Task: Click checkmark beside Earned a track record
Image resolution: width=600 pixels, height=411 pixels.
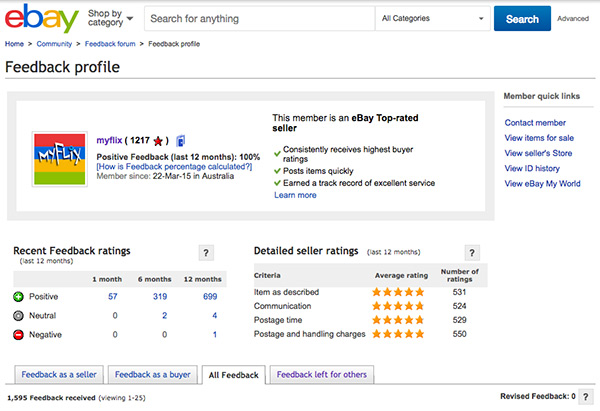Action: (x=277, y=183)
